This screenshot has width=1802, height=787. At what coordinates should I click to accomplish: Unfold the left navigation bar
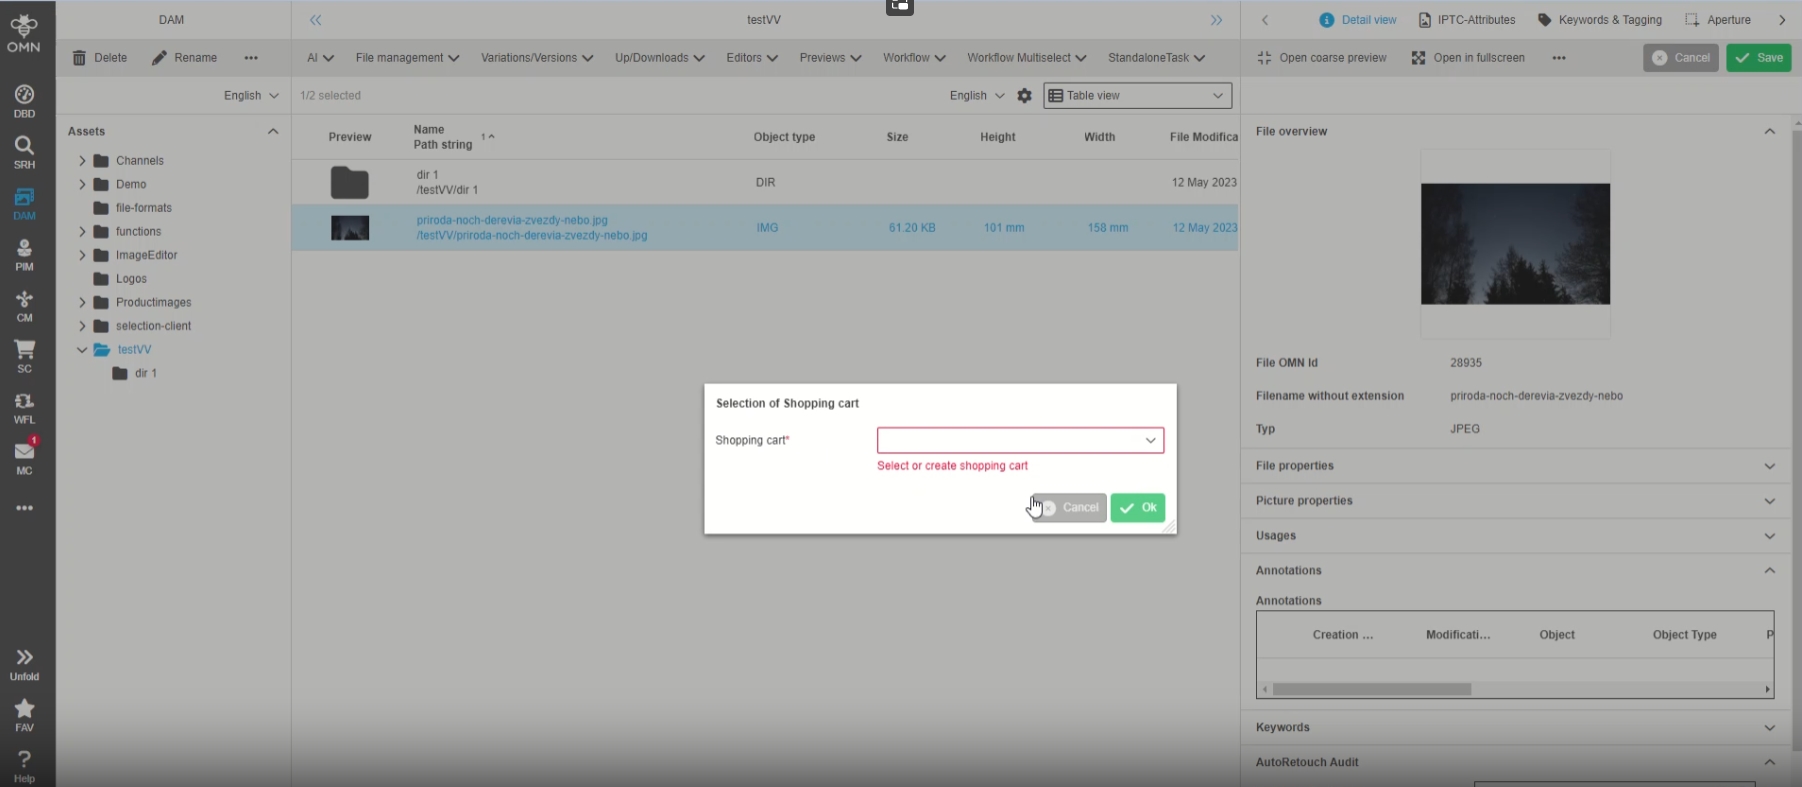[x=24, y=664]
